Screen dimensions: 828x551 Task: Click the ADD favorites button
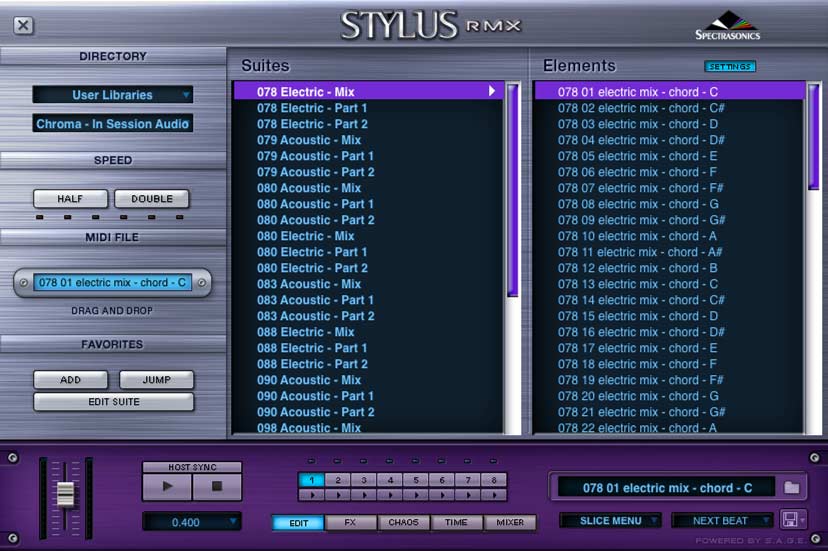[70, 380]
